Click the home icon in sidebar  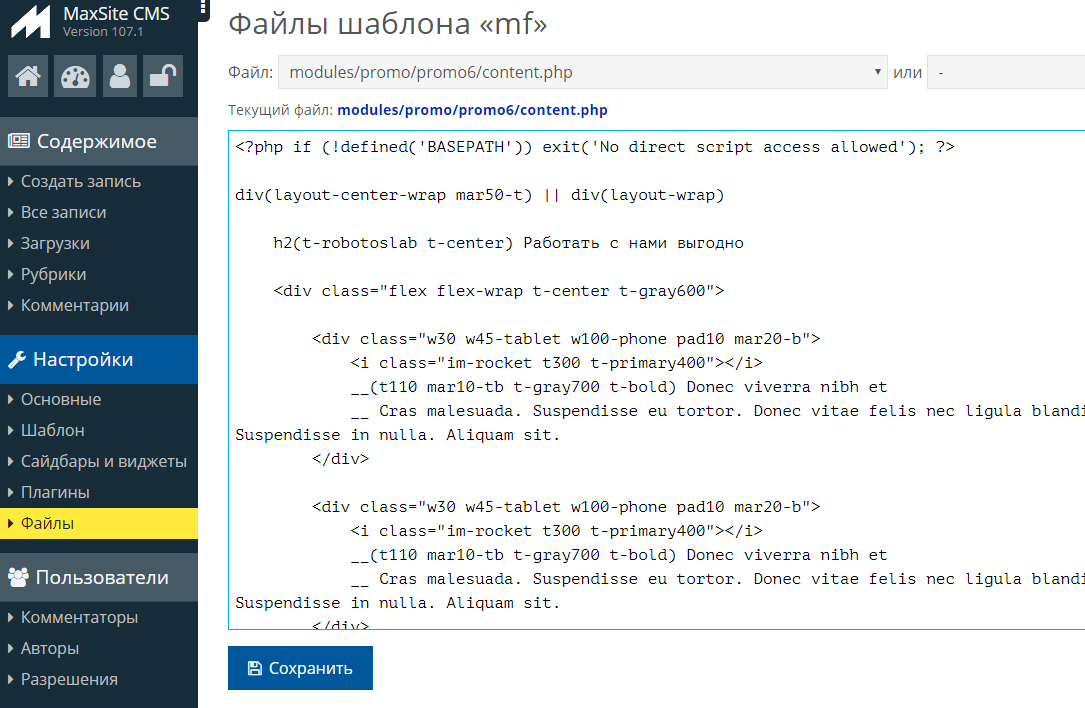coord(28,76)
